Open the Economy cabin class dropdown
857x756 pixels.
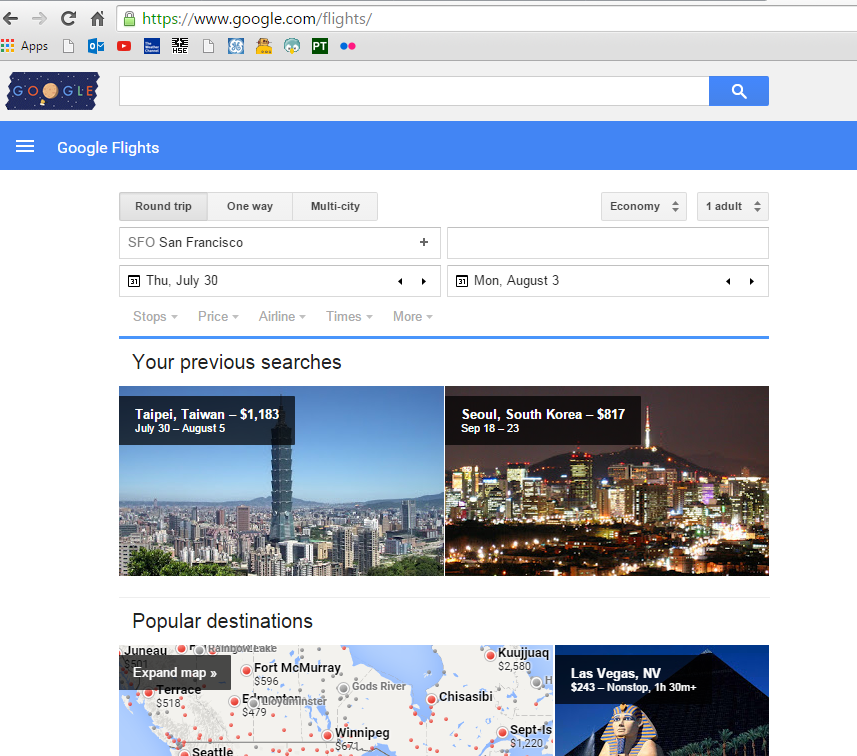644,207
